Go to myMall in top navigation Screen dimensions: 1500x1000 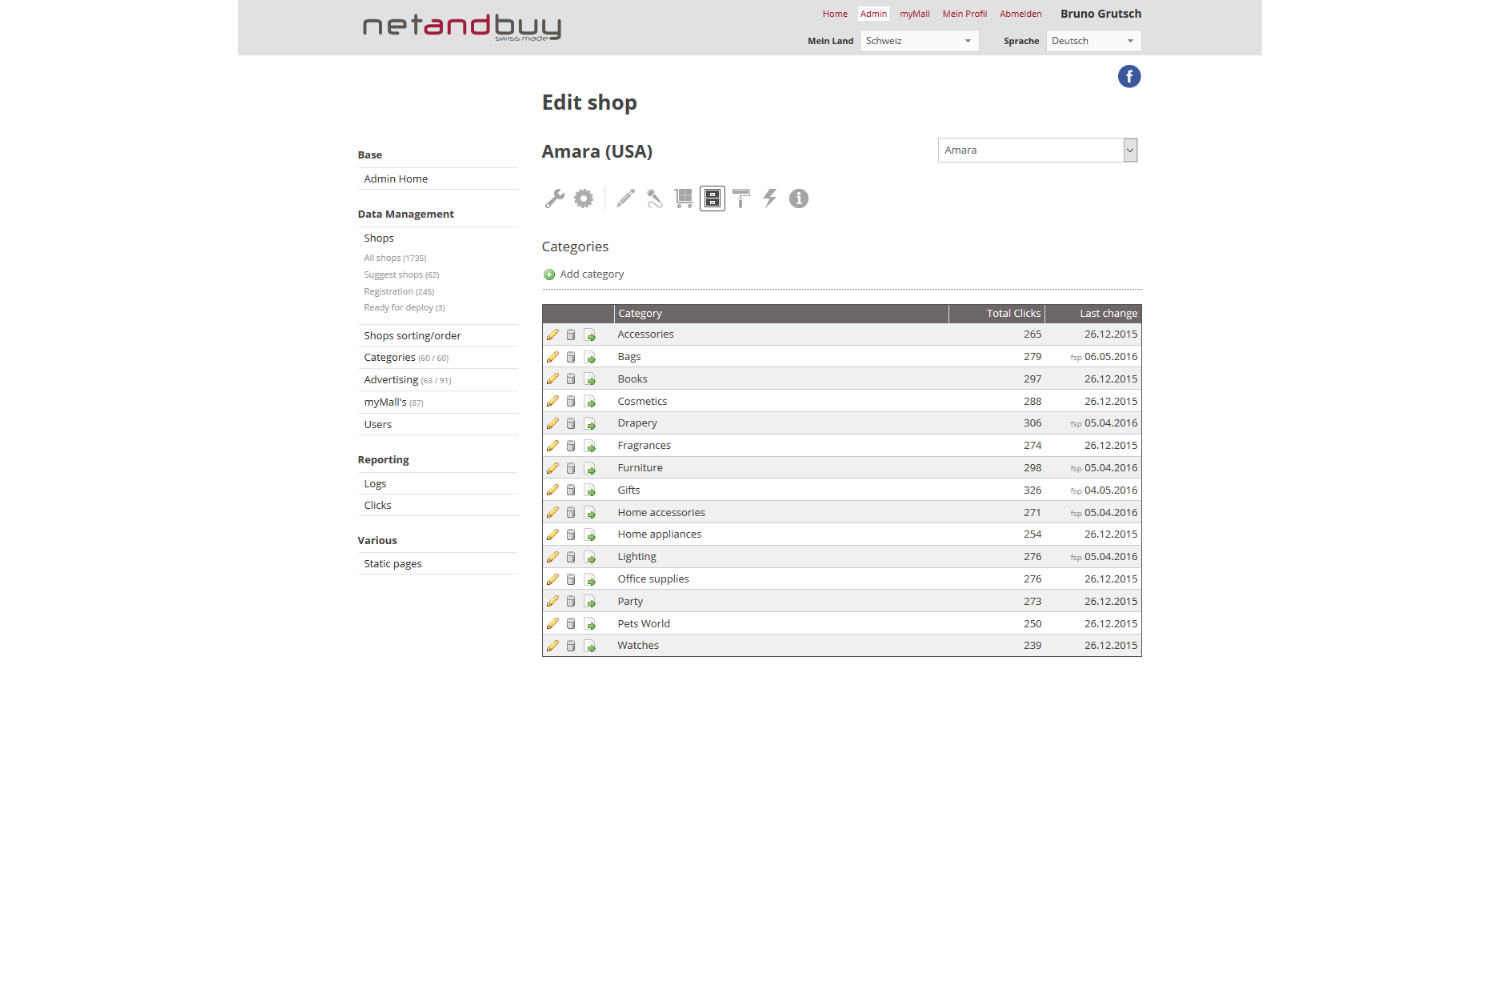914,14
